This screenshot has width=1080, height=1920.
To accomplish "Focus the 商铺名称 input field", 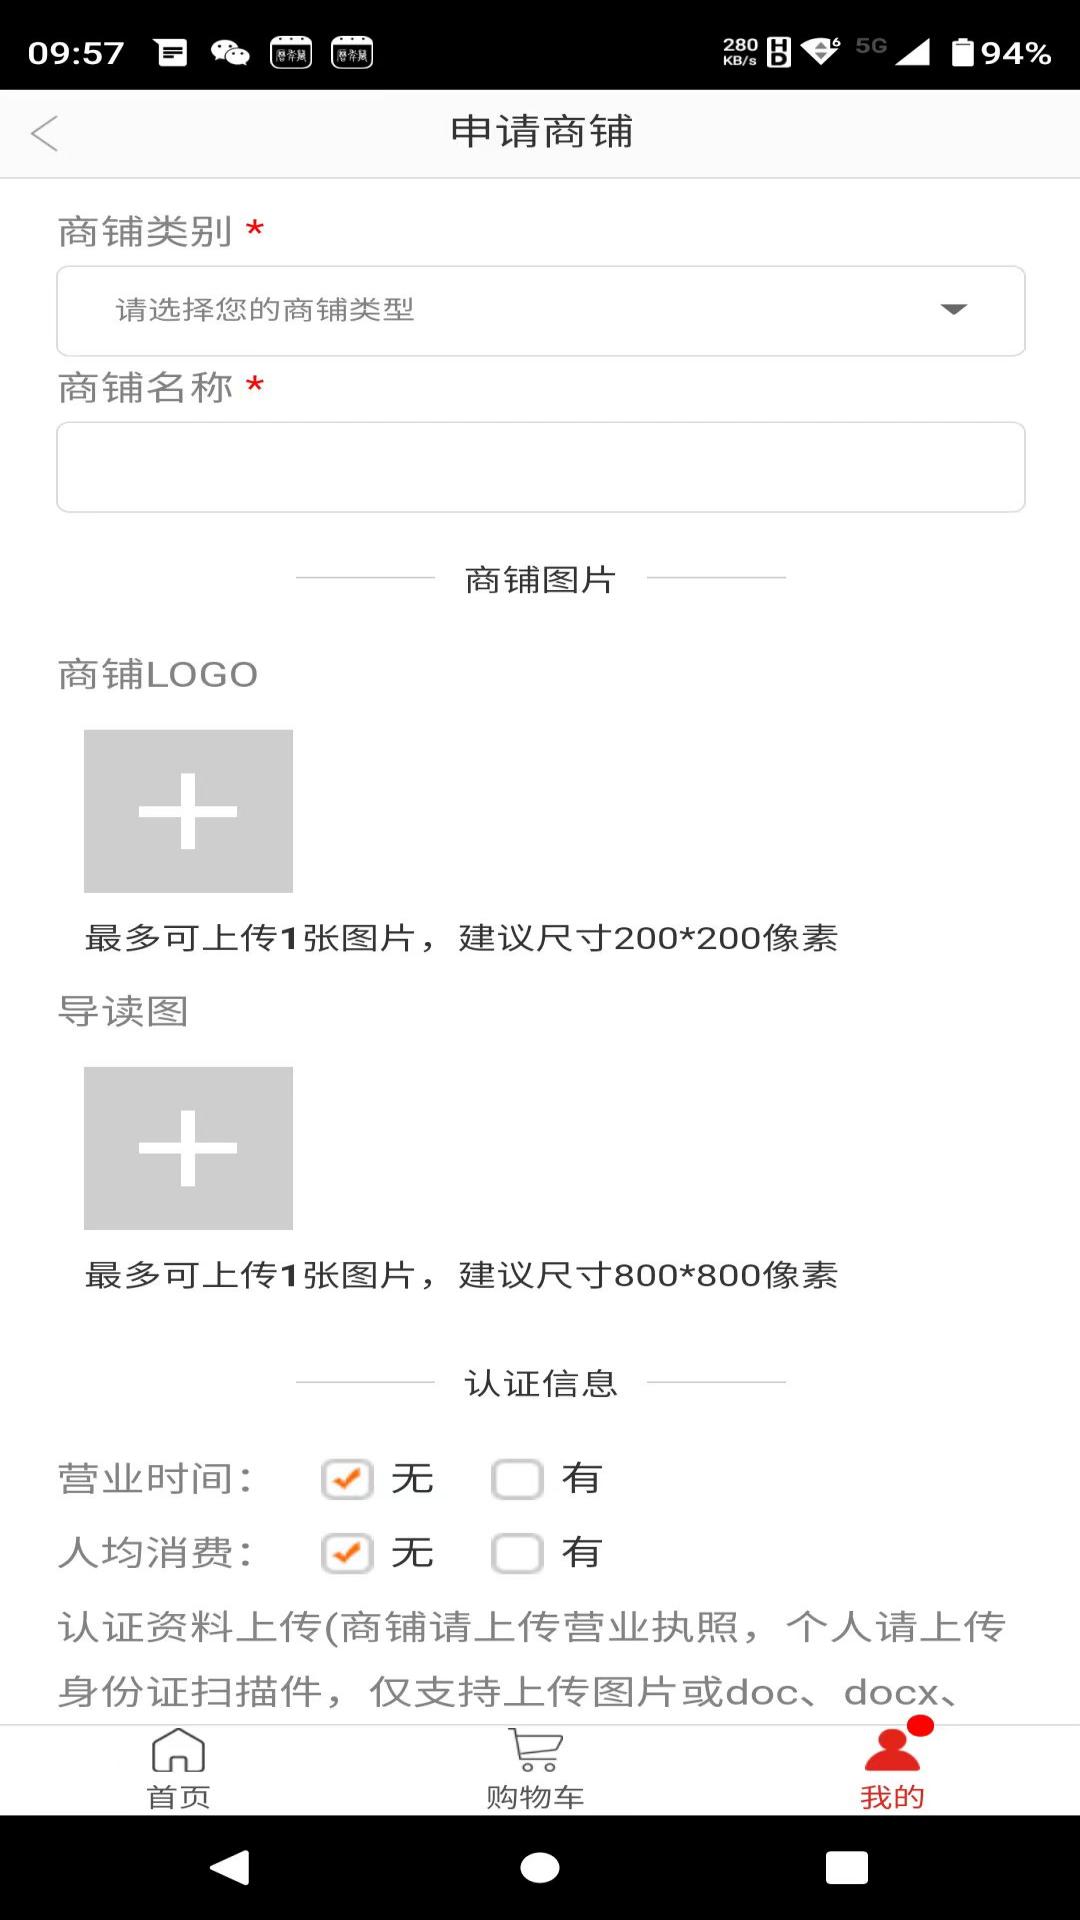I will tap(540, 467).
